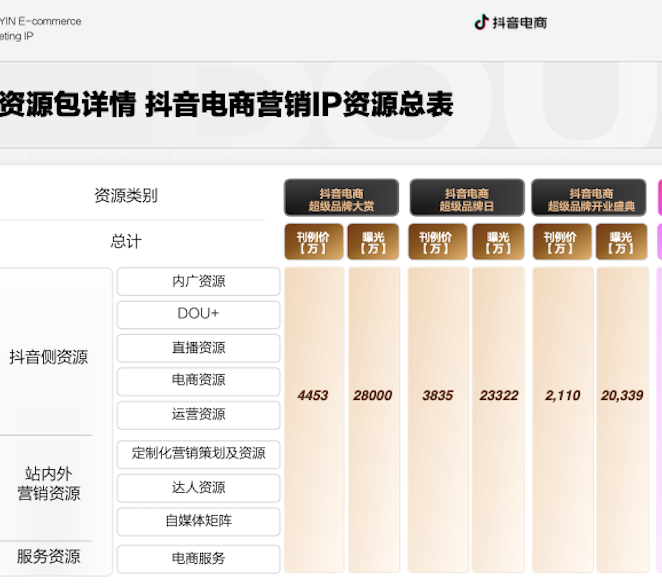This screenshot has height=583, width=662.
Task: Click the 电商服务 box
Action: click(x=198, y=559)
